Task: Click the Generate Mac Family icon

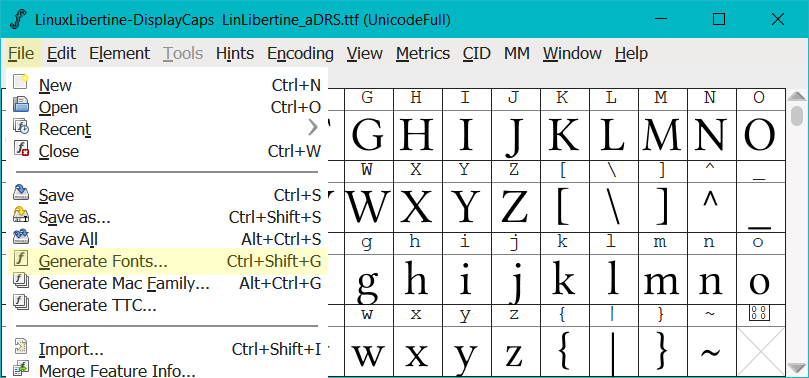Action: [x=21, y=282]
